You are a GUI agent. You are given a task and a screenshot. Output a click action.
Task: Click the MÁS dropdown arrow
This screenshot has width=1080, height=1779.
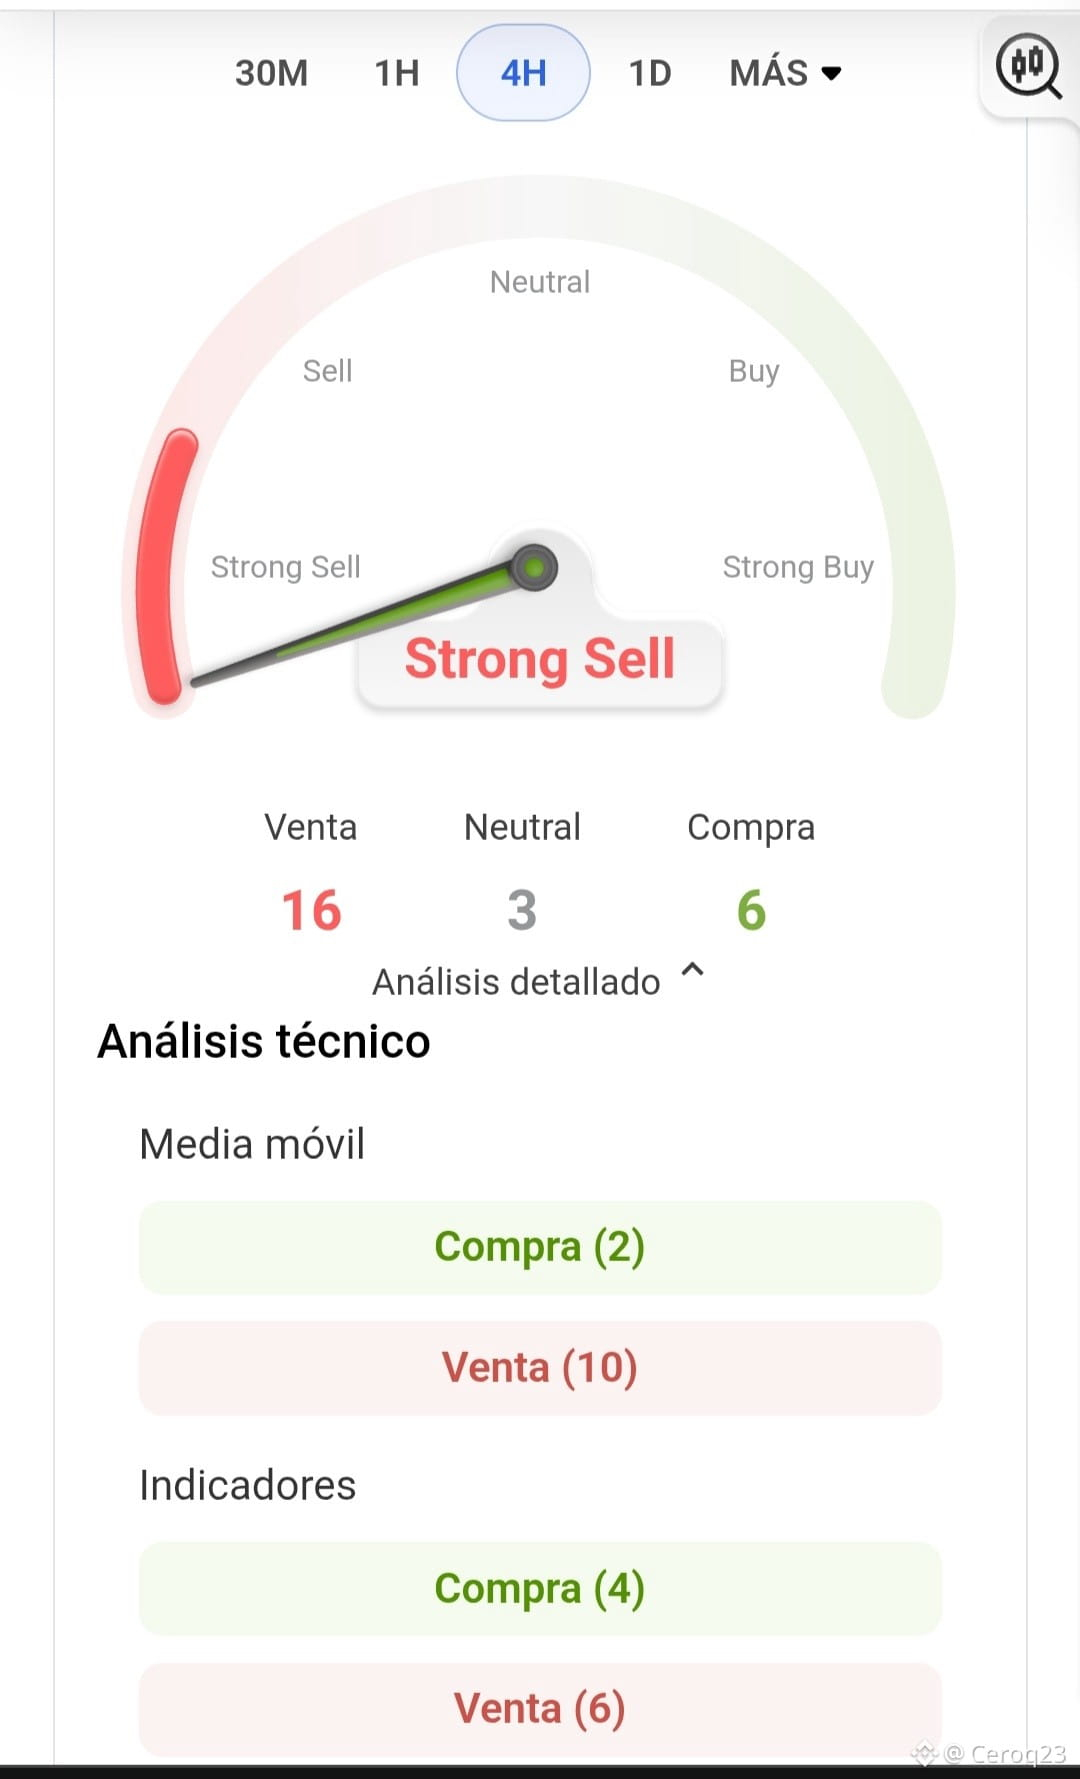(831, 73)
